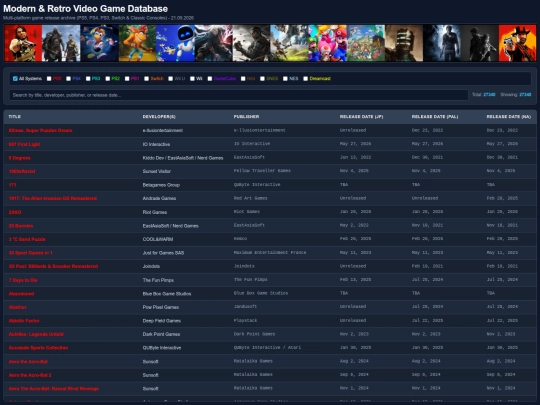Open the 30 Sport Games in 1 link
The width and height of the screenshot is (540, 405).
(30, 253)
